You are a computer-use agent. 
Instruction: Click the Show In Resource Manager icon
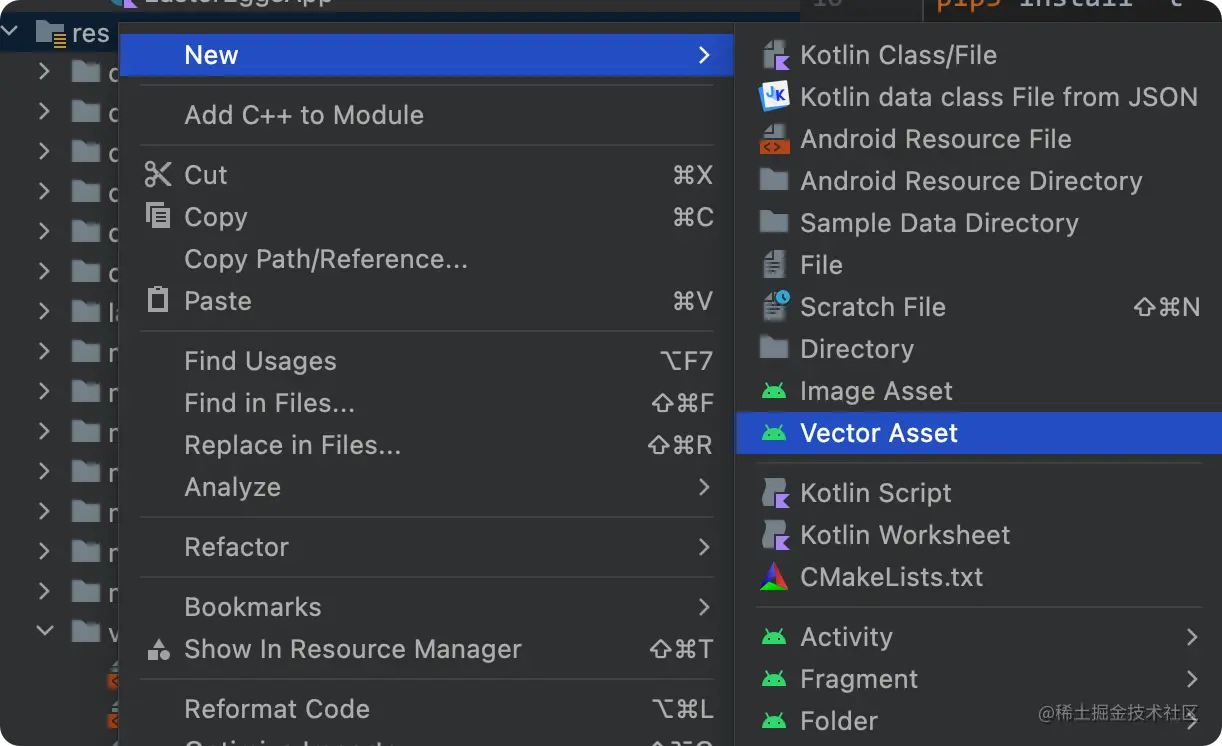158,650
